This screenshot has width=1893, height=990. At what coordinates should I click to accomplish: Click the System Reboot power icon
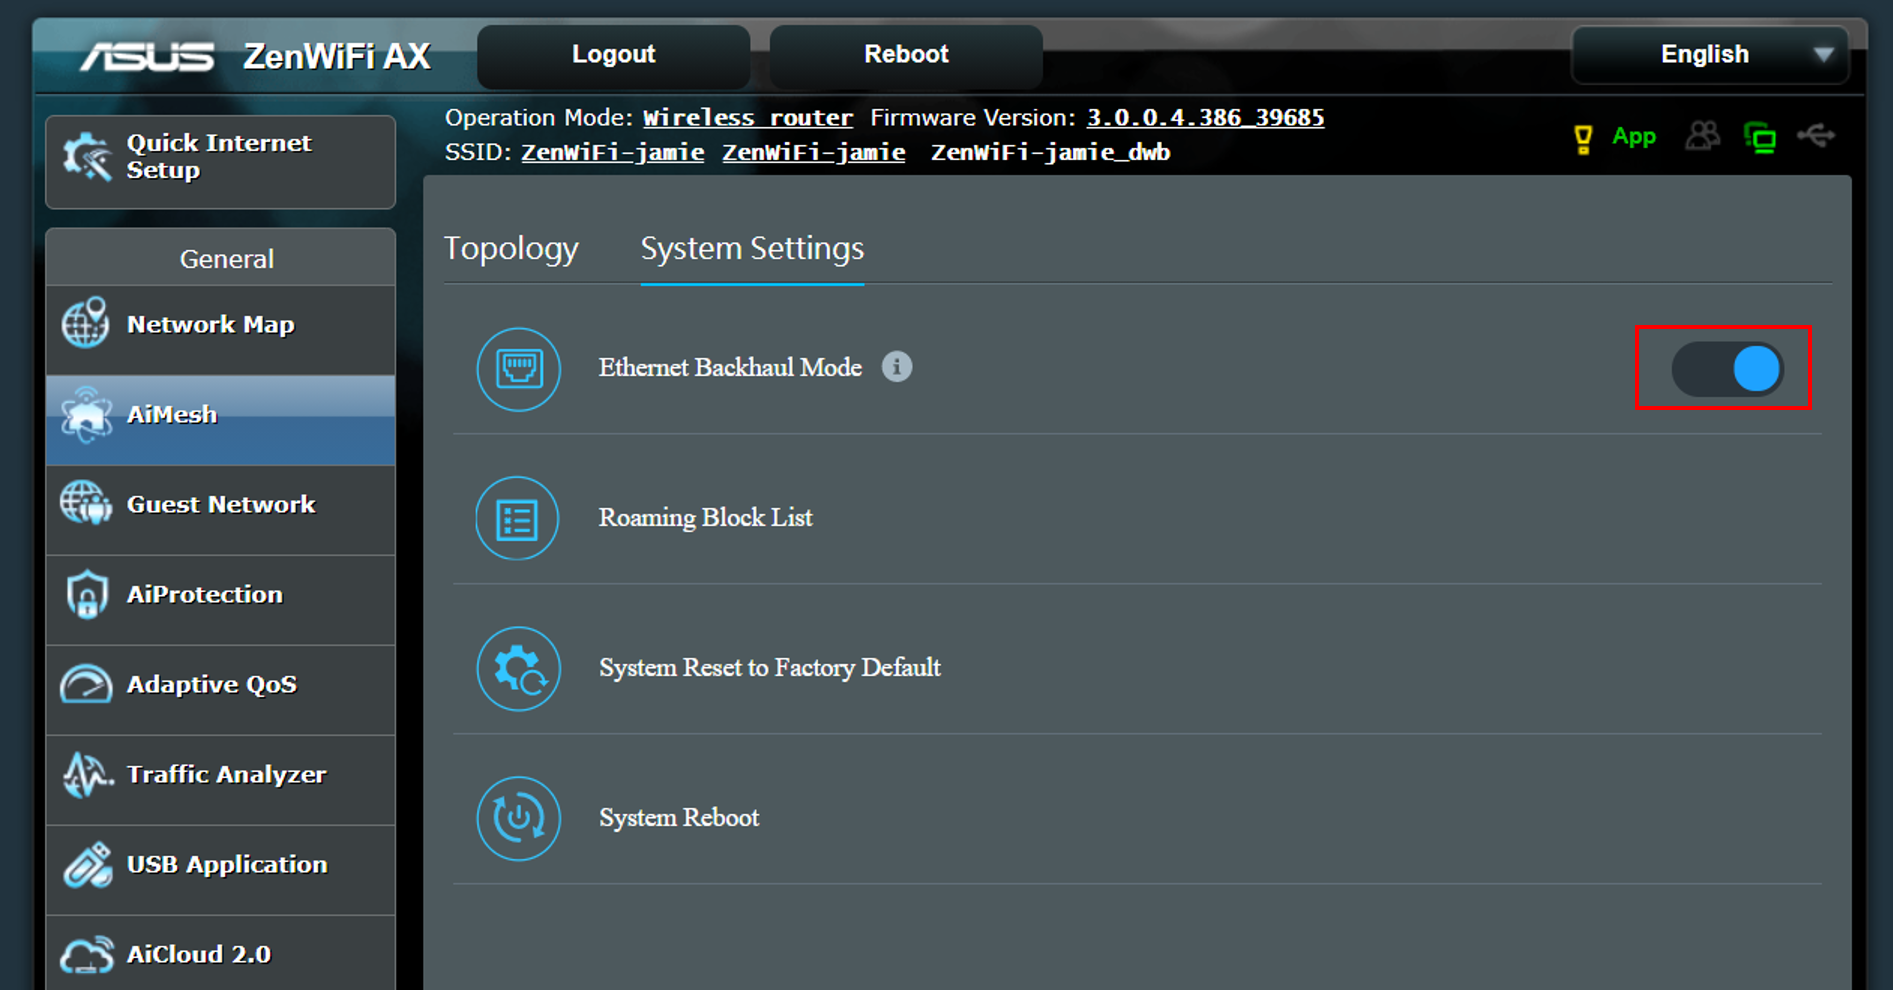pyautogui.click(x=518, y=818)
